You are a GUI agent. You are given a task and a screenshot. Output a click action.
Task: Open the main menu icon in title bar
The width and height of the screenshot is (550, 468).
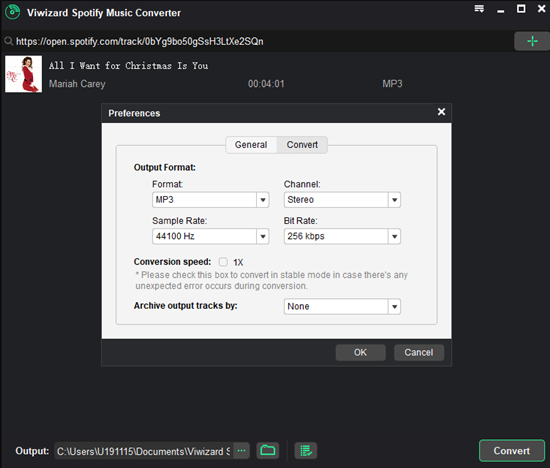click(x=479, y=8)
